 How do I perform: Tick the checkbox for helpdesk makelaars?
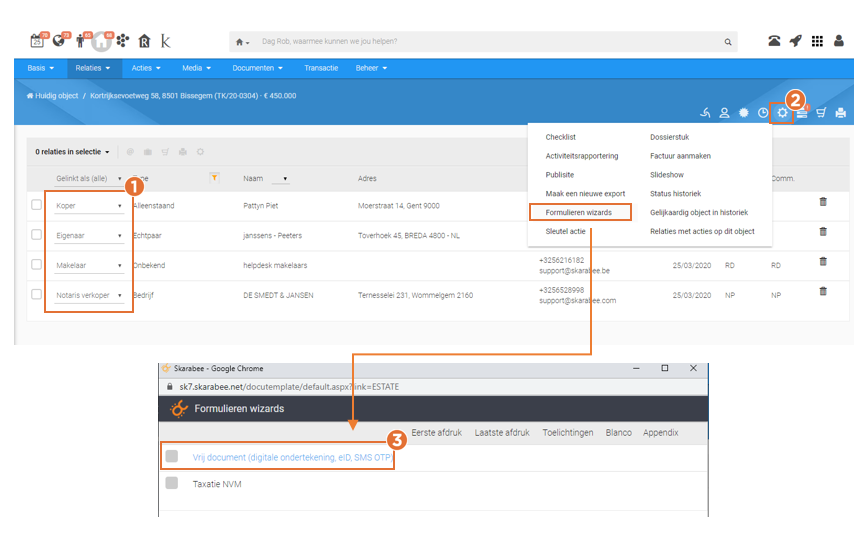coord(36,264)
